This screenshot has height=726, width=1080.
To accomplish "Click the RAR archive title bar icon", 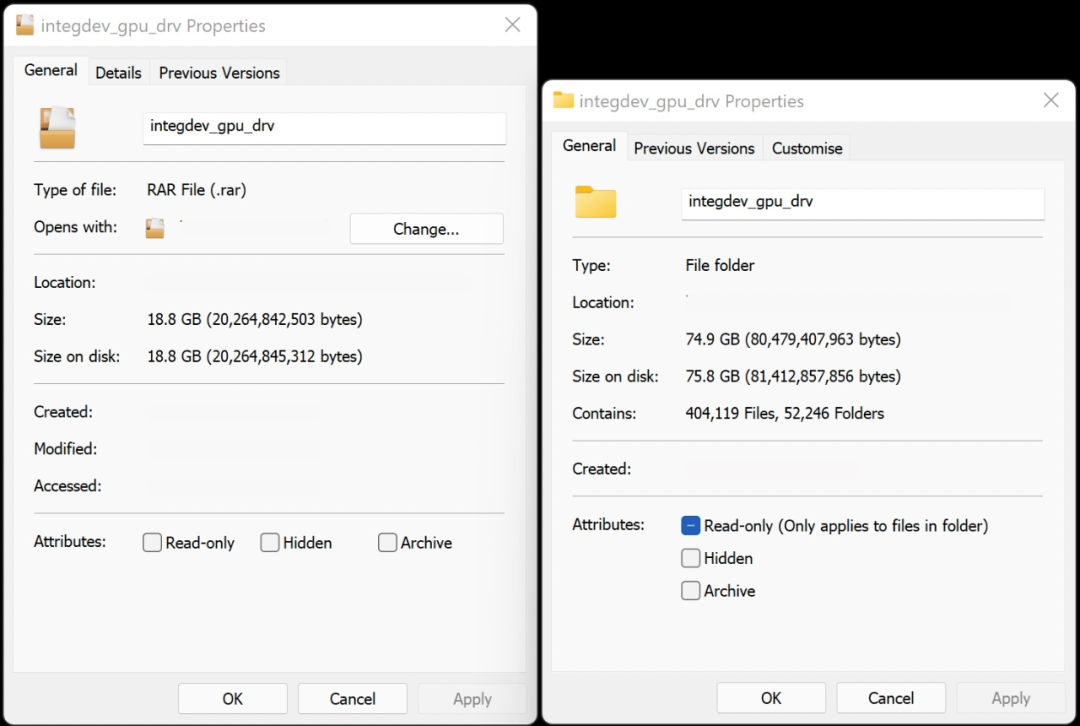I will (25, 26).
